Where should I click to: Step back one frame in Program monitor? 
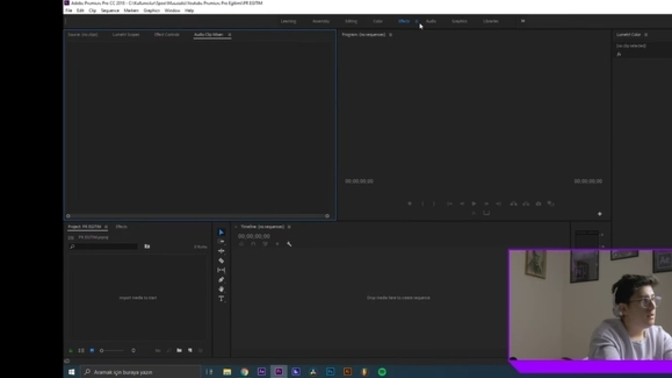pos(462,204)
